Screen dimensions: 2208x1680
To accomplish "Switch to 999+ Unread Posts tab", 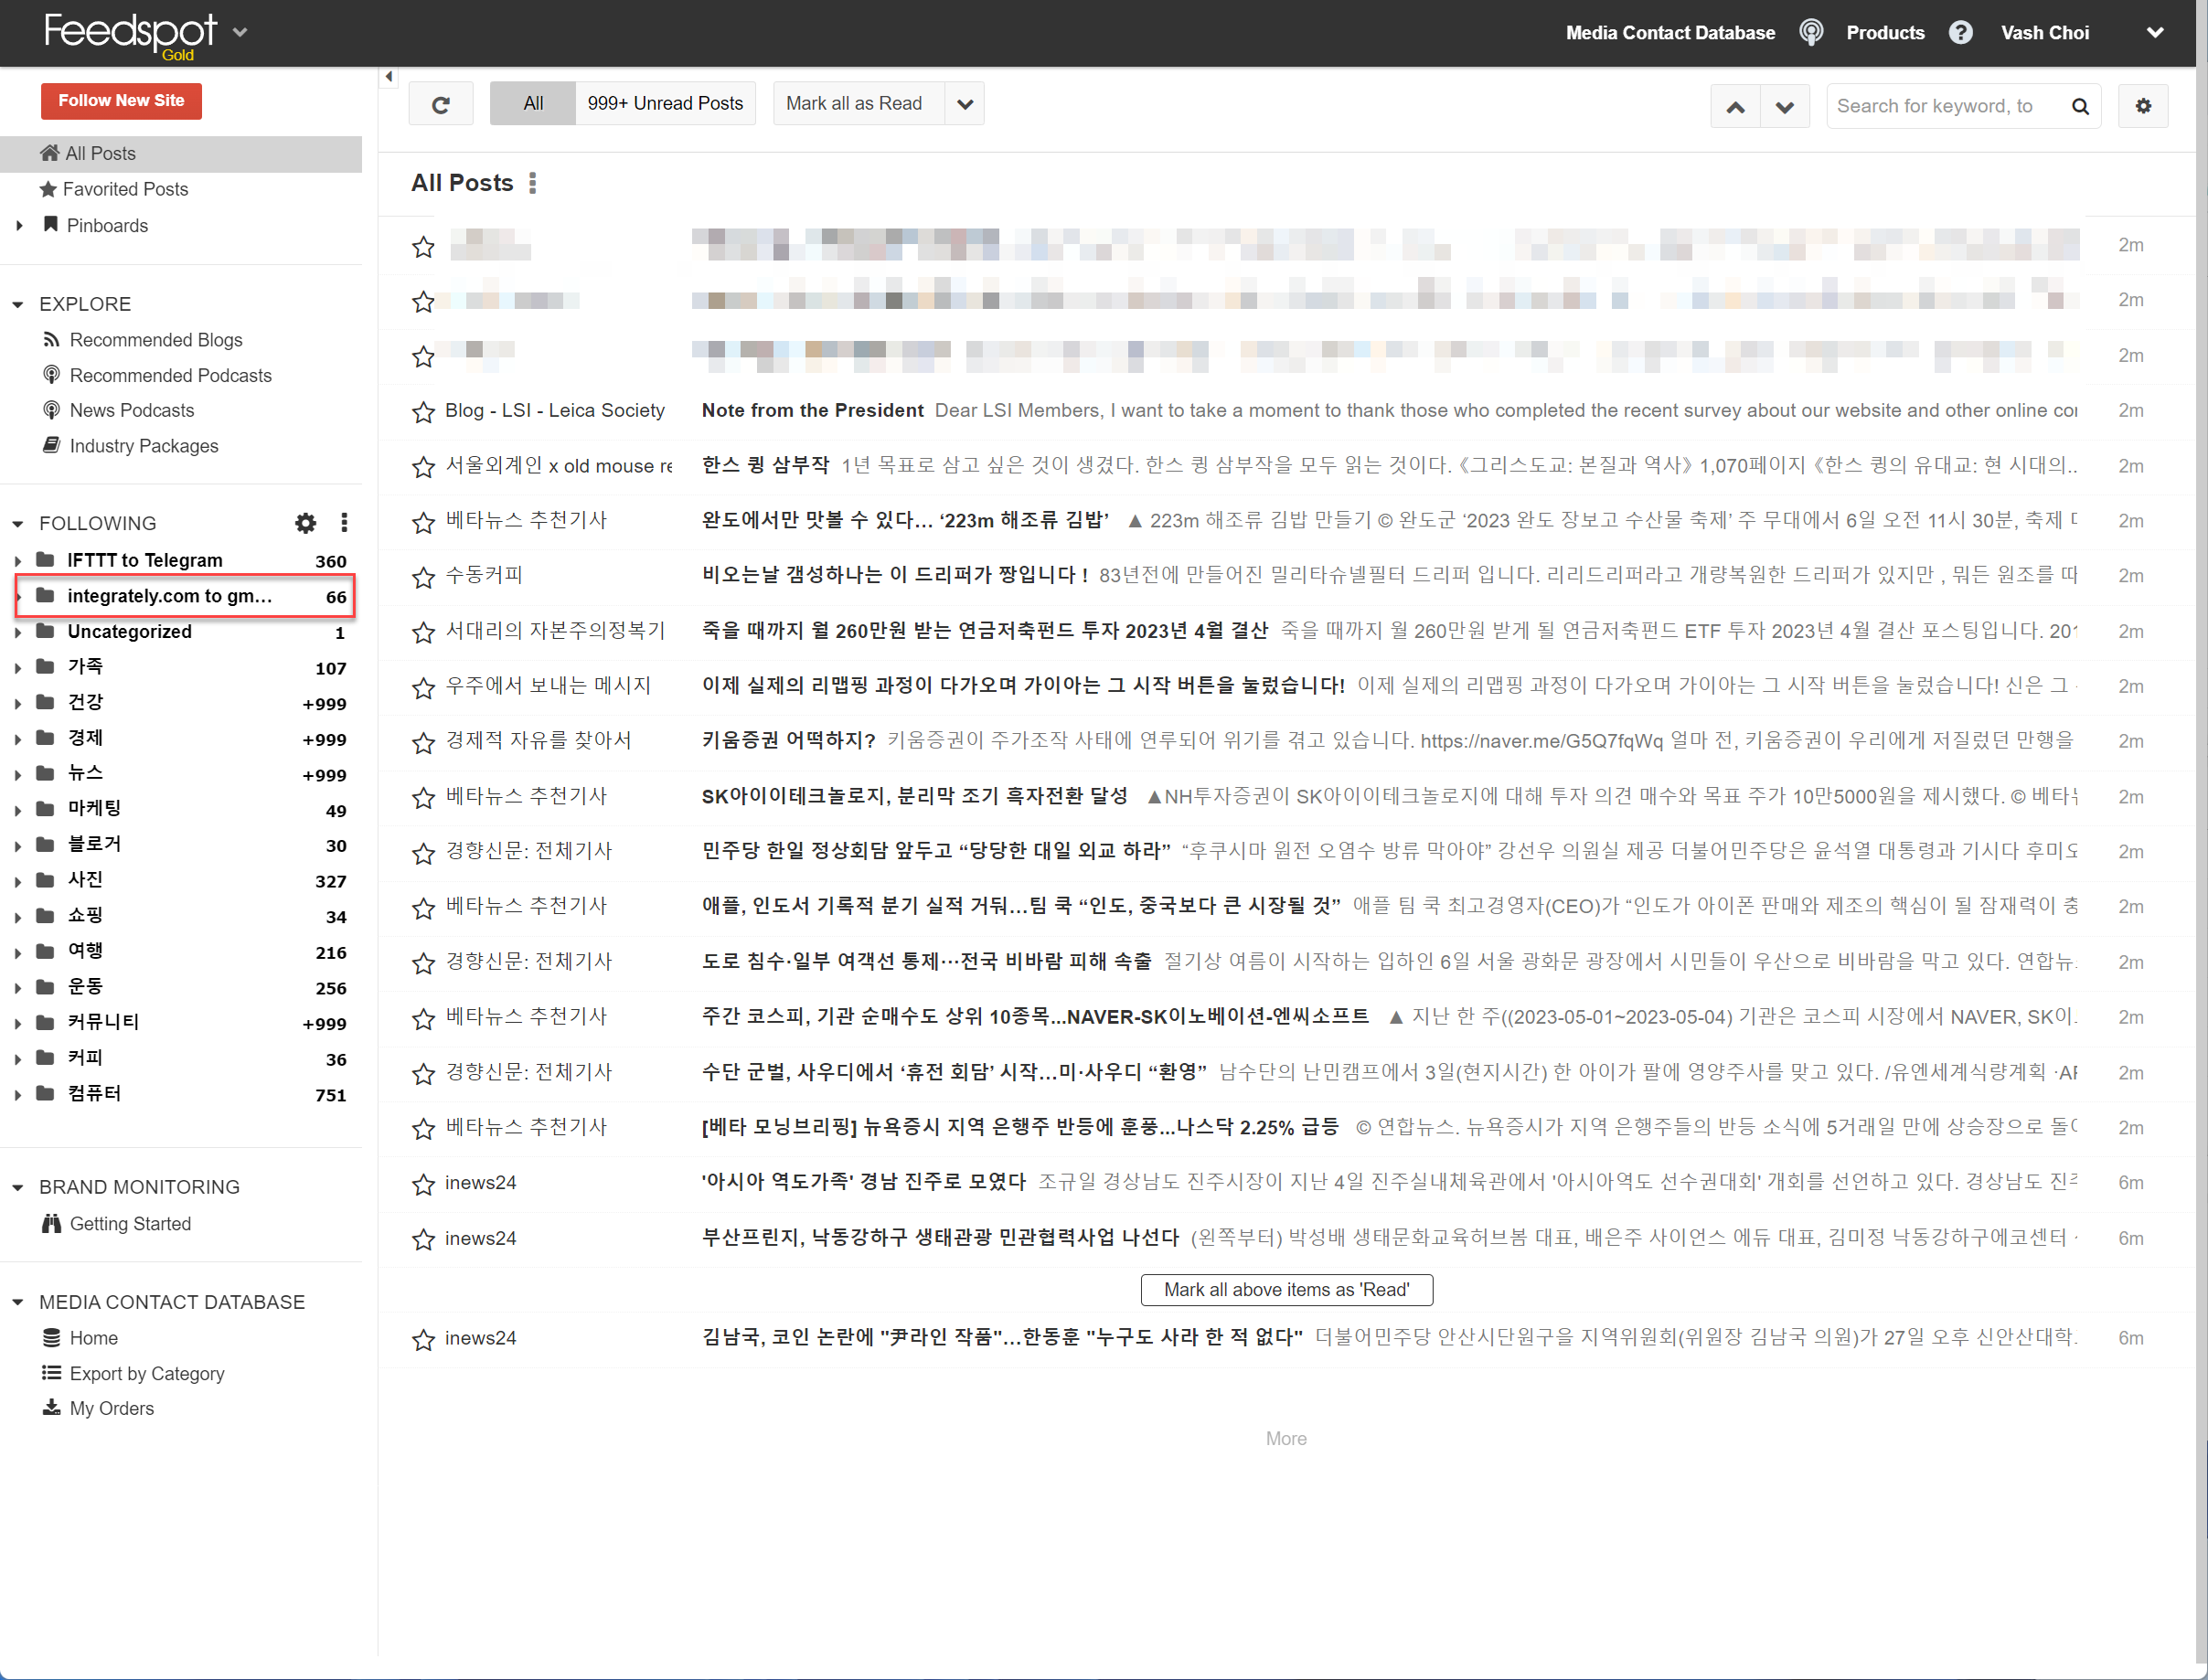I will coord(665,104).
